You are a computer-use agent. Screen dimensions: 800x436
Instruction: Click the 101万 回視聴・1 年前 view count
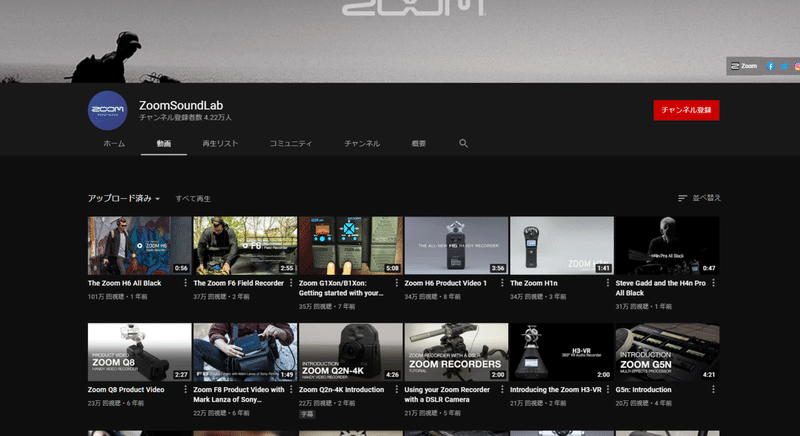(x=117, y=297)
